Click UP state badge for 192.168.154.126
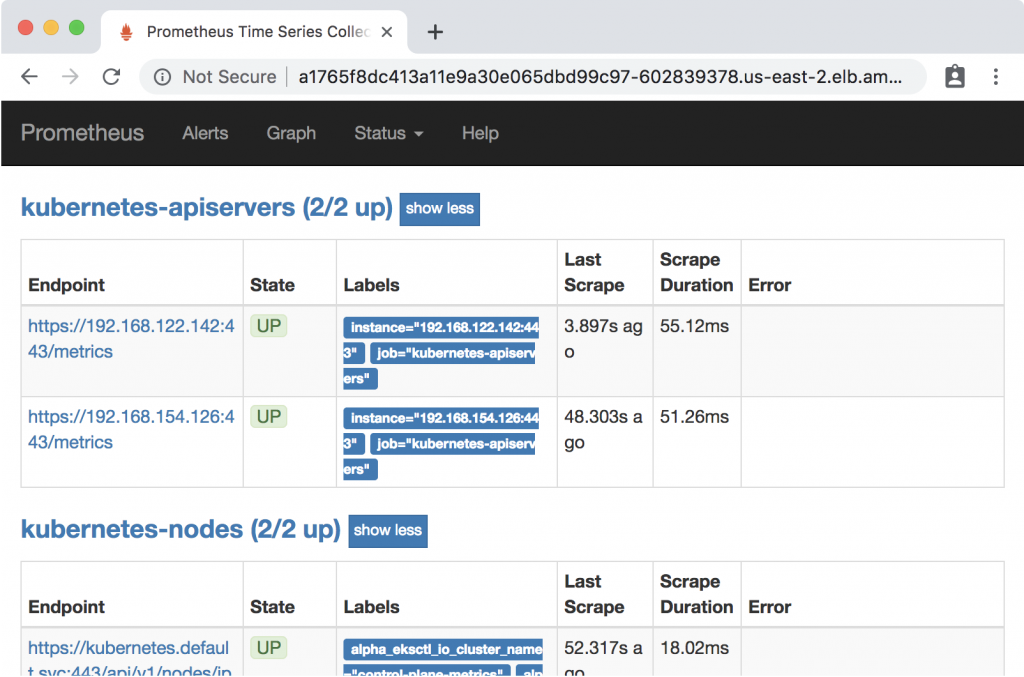This screenshot has width=1024, height=677. pyautogui.click(x=268, y=417)
